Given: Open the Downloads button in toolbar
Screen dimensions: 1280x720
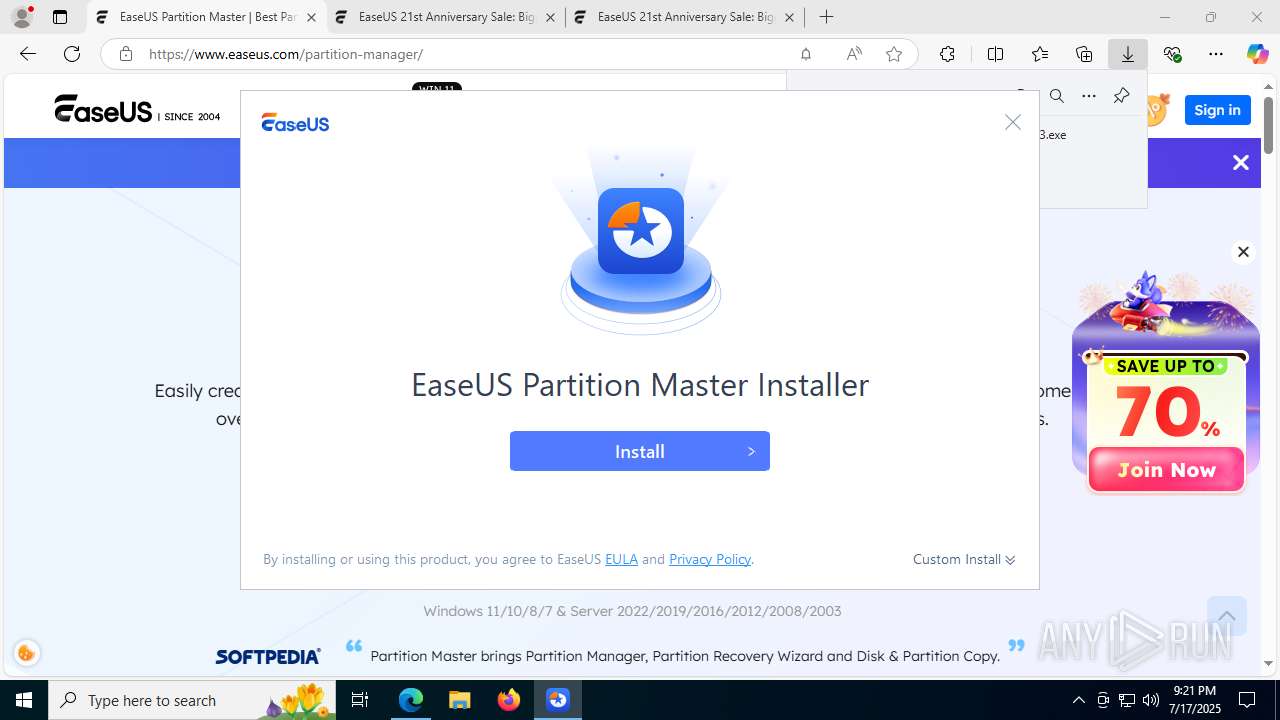Looking at the screenshot, I should click(x=1128, y=54).
